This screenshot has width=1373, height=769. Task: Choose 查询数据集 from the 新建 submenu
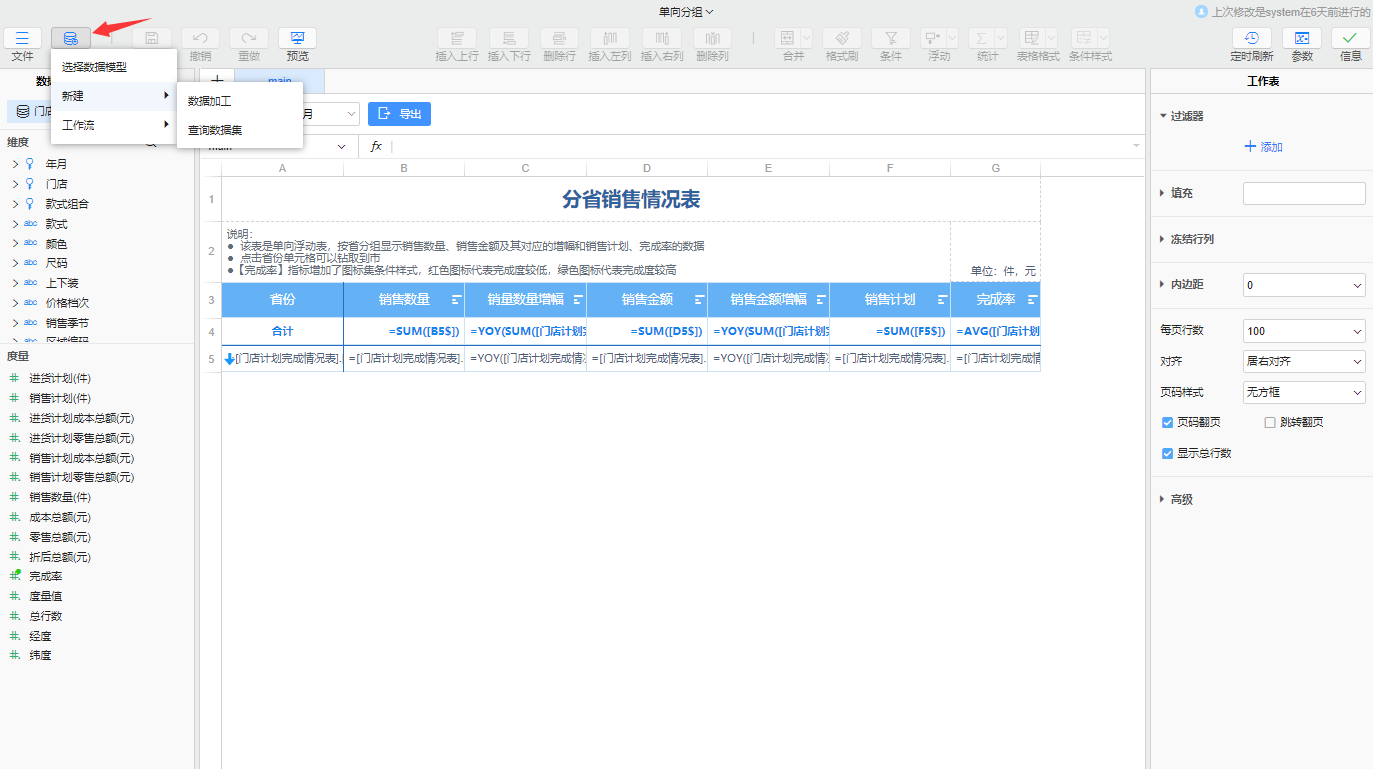point(213,129)
